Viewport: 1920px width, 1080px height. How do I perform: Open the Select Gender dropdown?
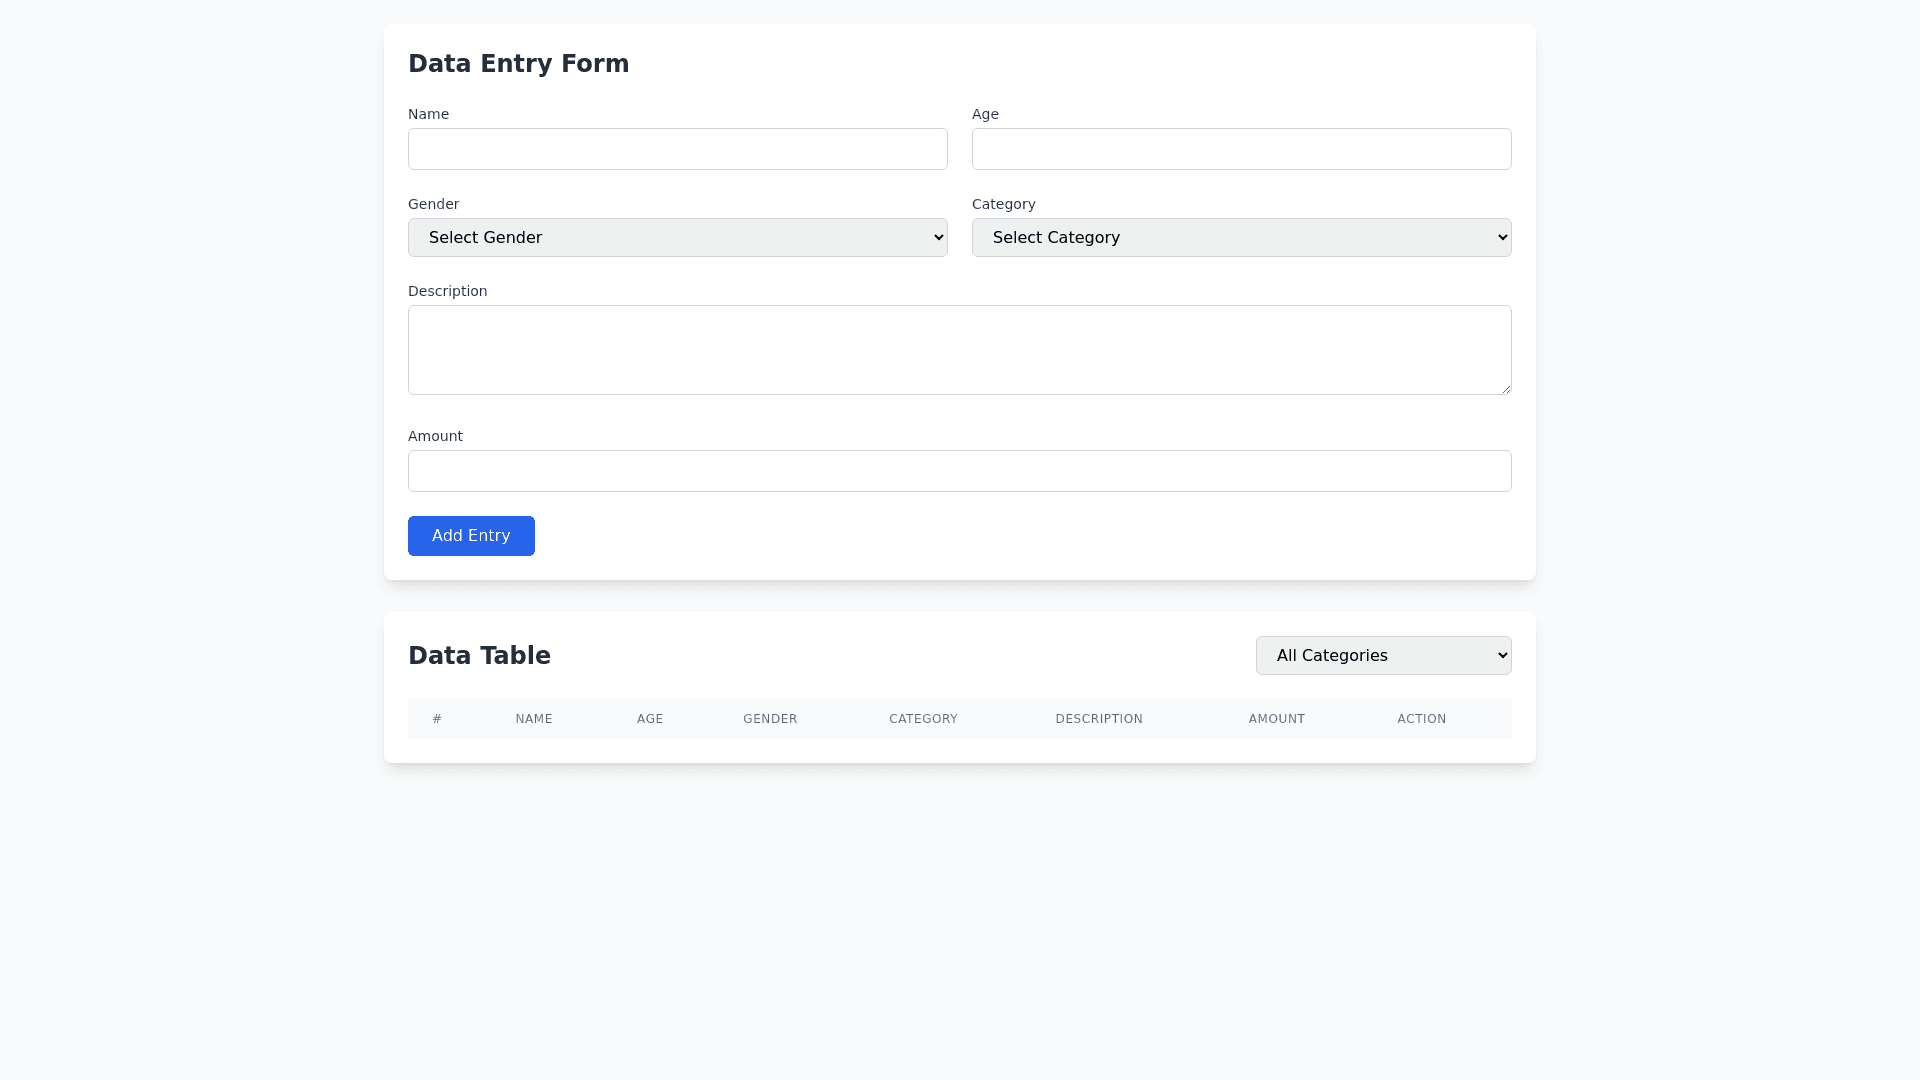click(x=677, y=237)
